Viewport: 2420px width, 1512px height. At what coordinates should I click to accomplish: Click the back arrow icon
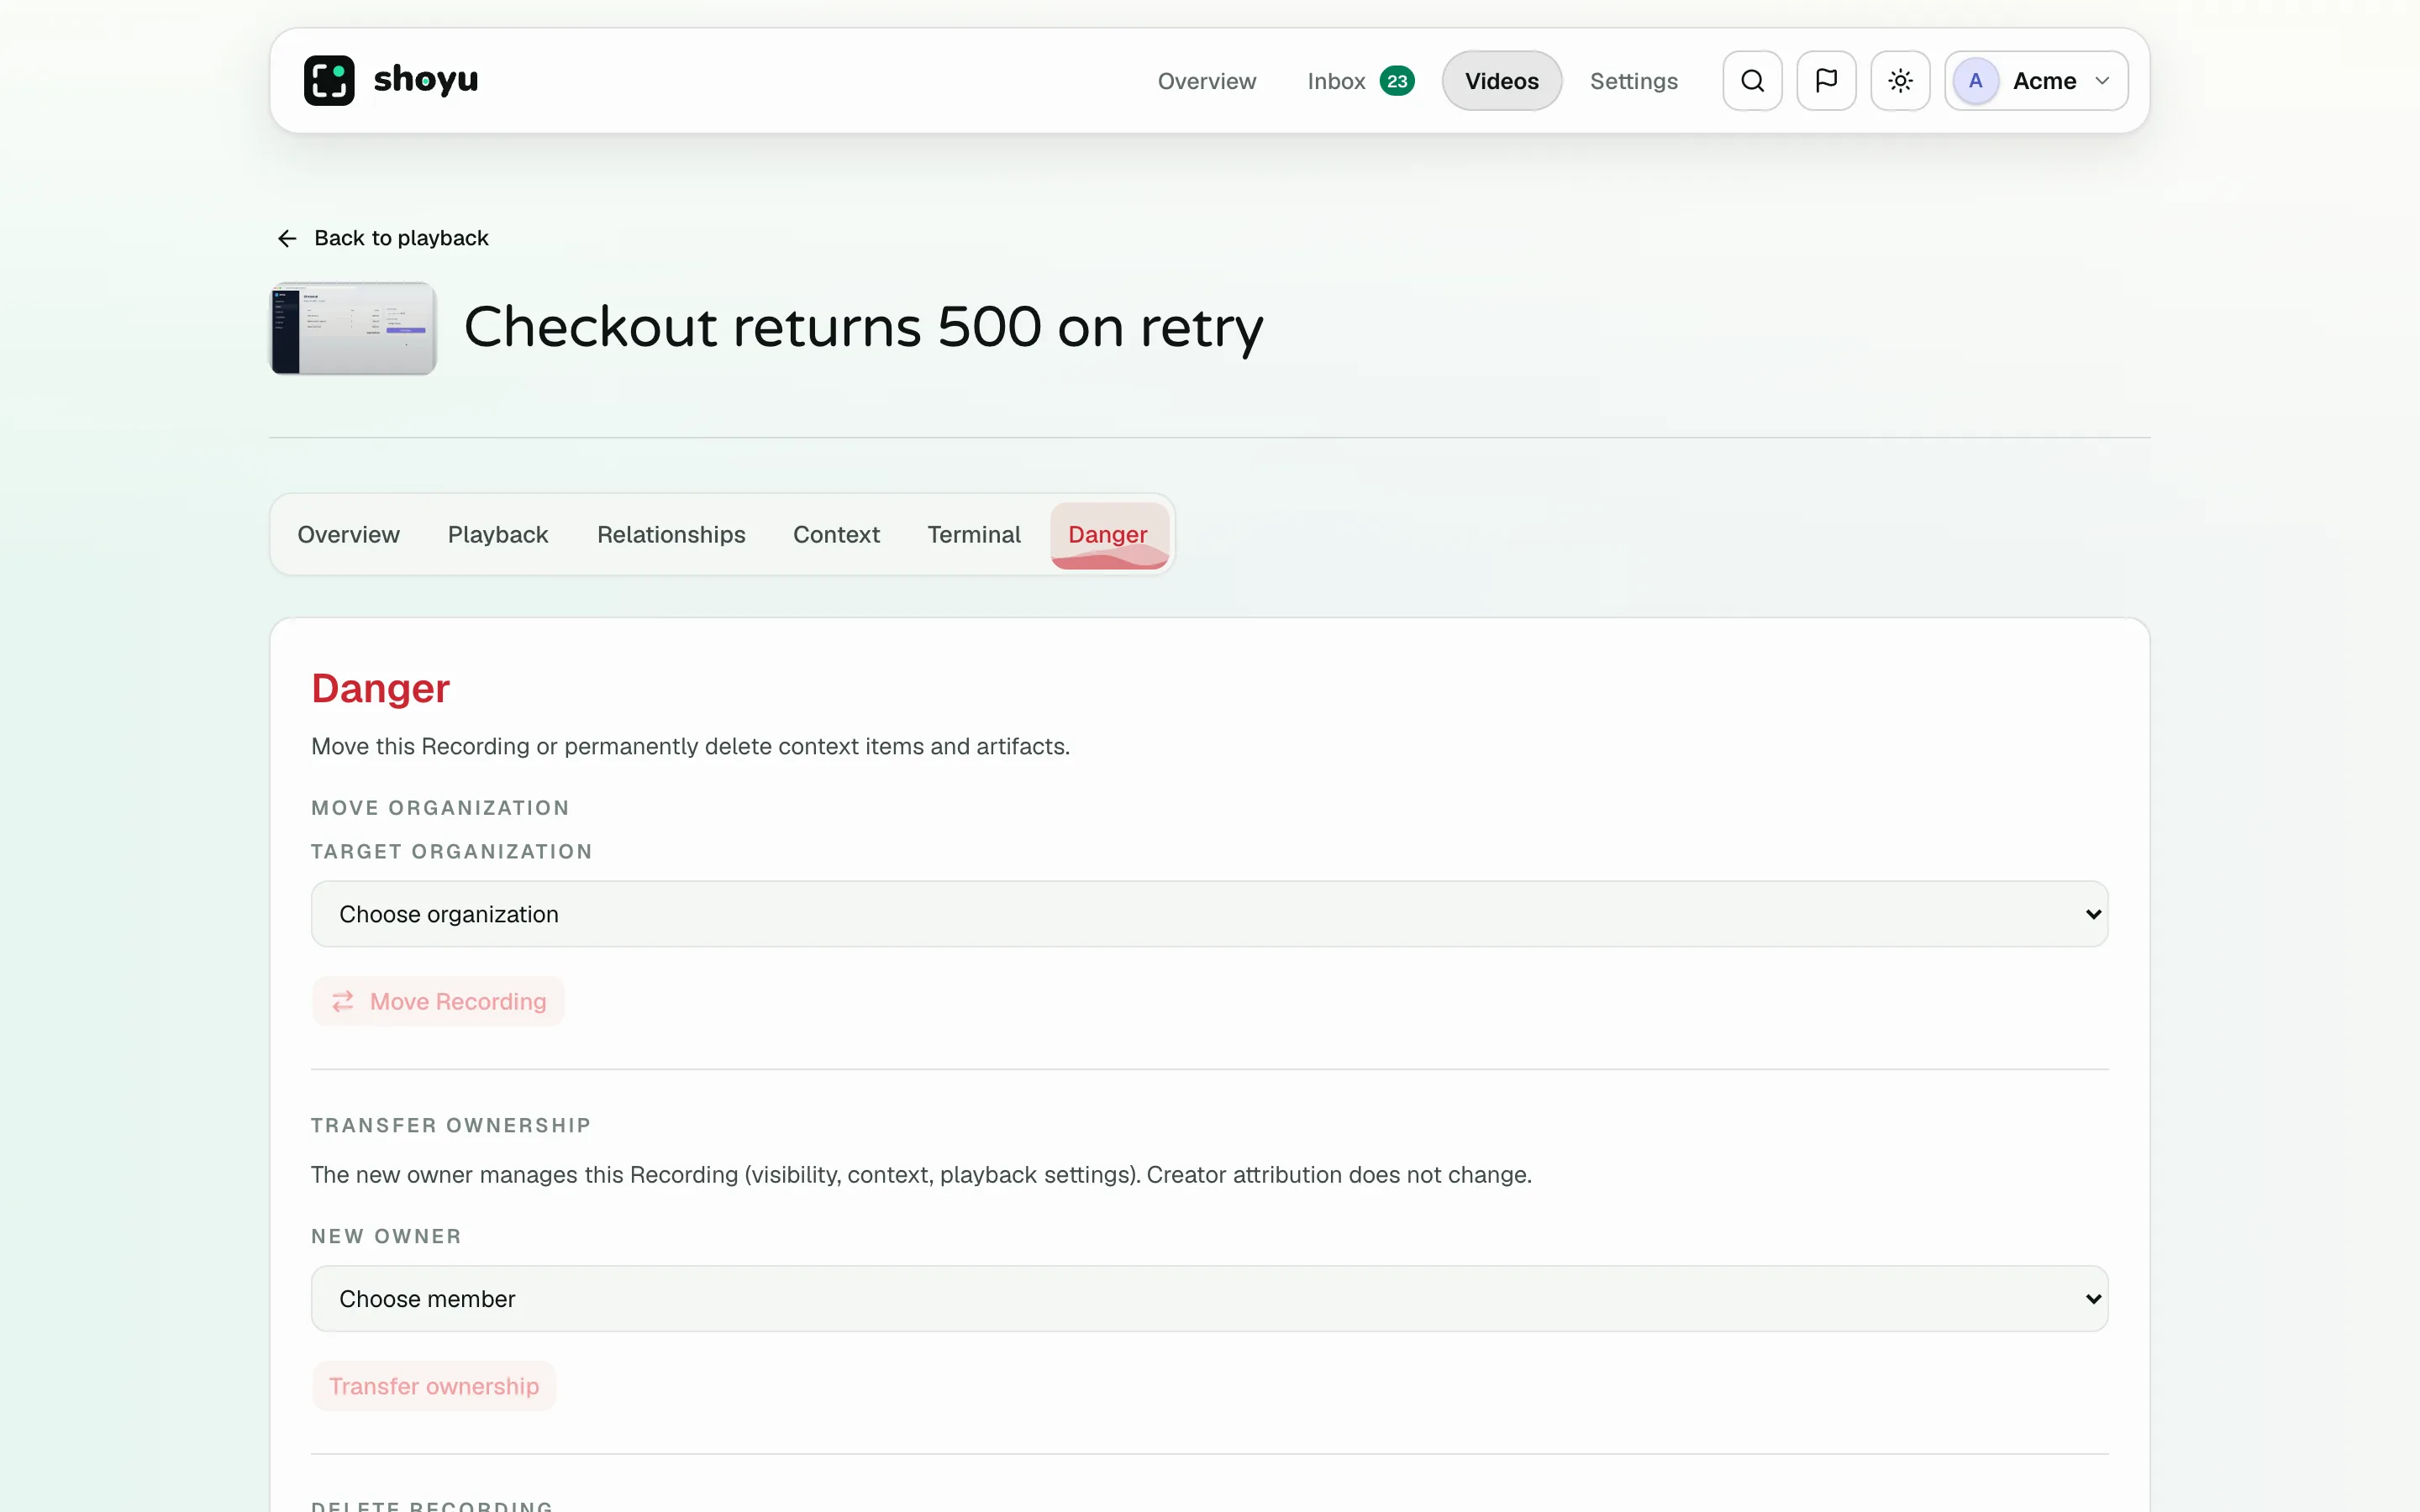coord(287,238)
